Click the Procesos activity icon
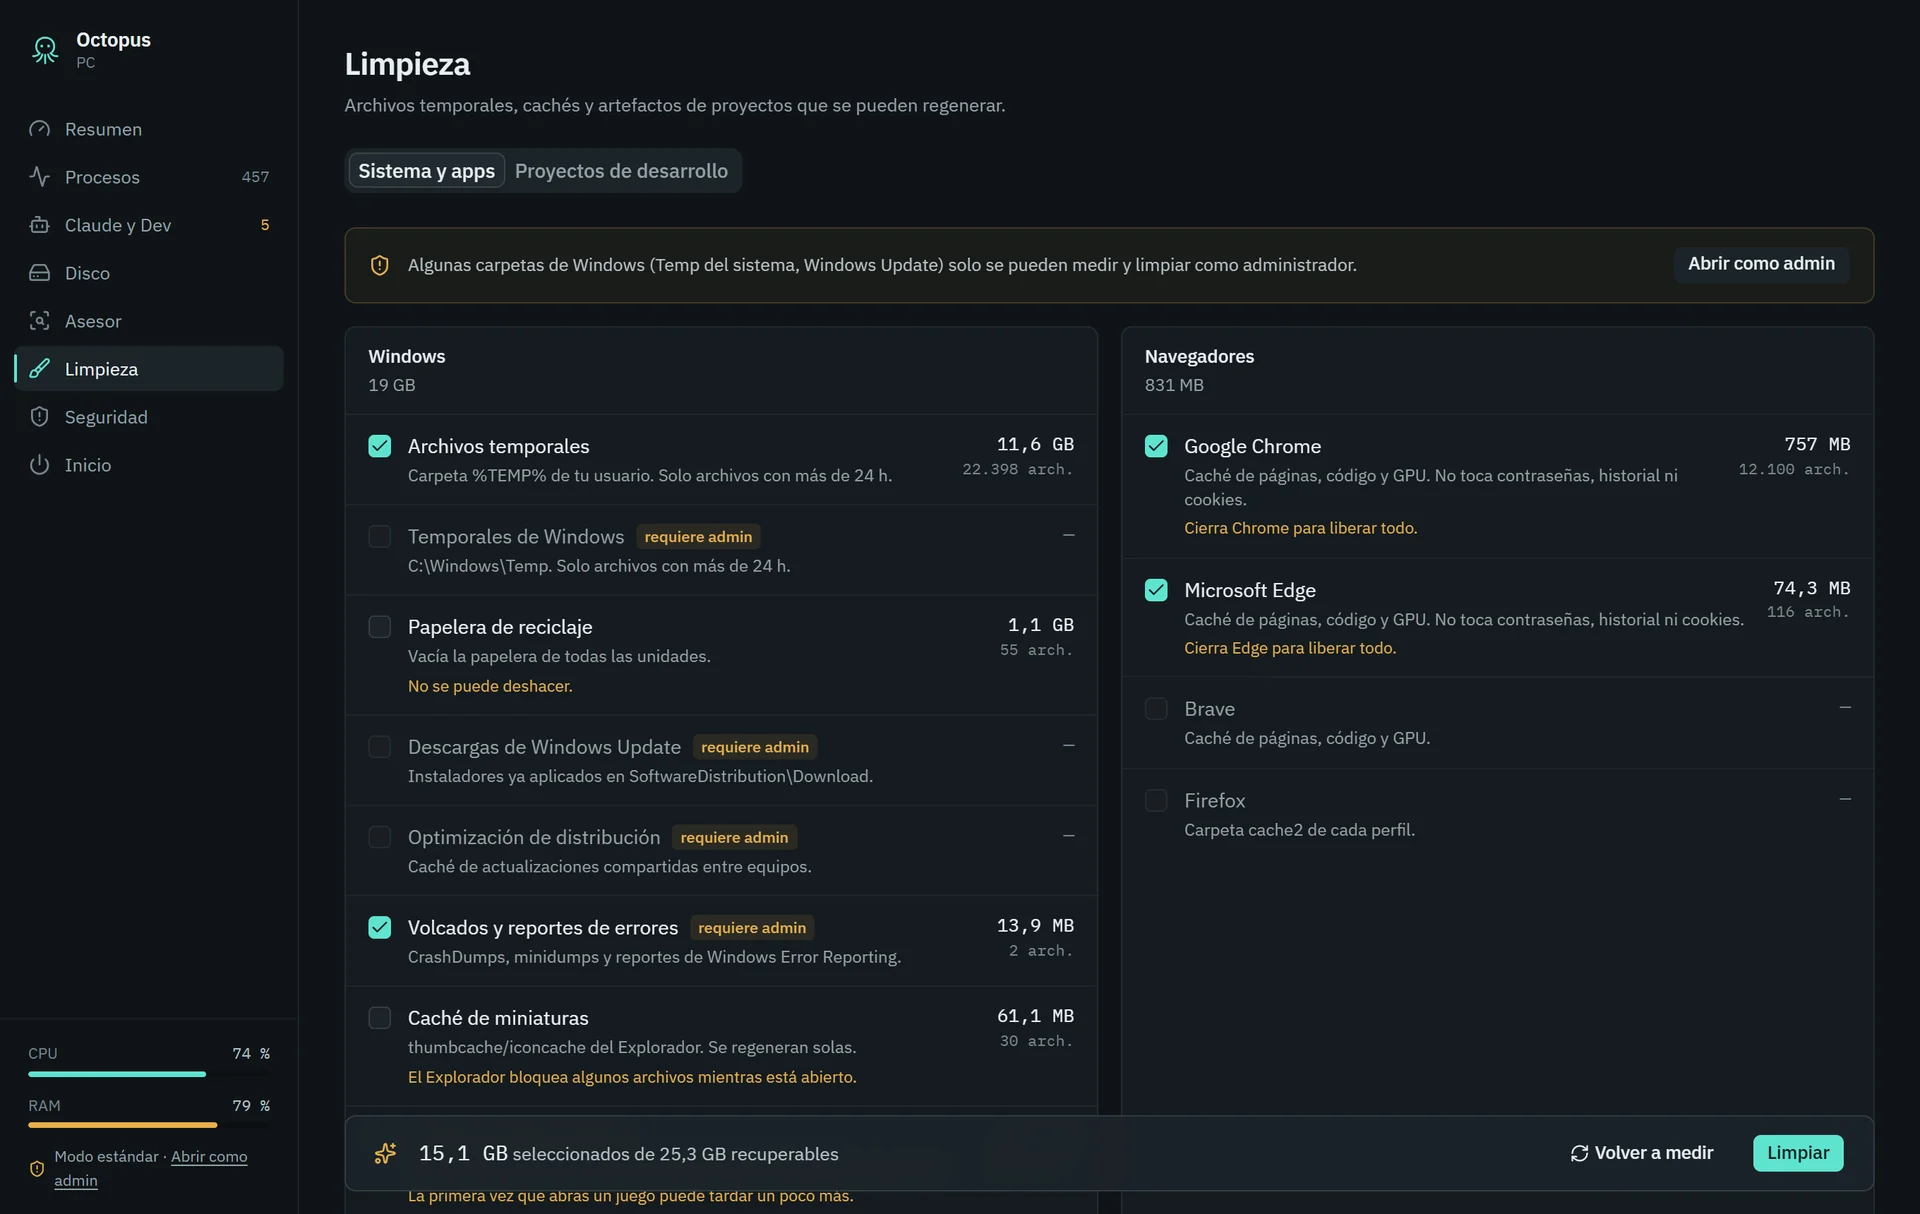This screenshot has width=1920, height=1214. pyautogui.click(x=39, y=177)
